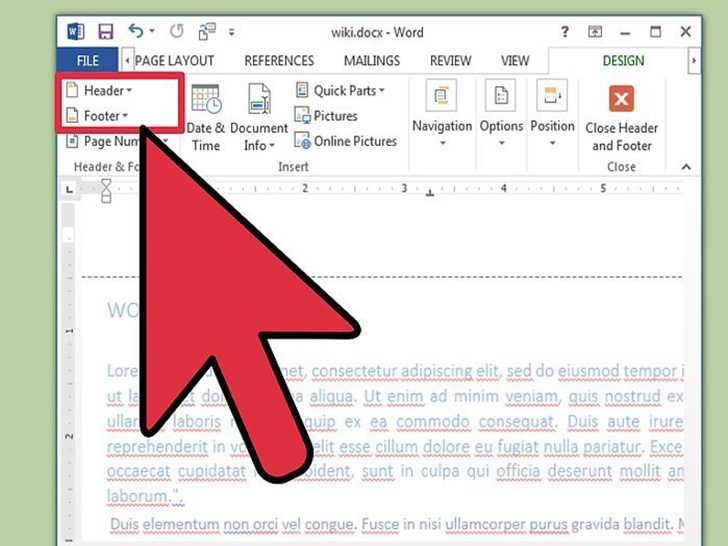Click ruler at the 4 mark

504,188
